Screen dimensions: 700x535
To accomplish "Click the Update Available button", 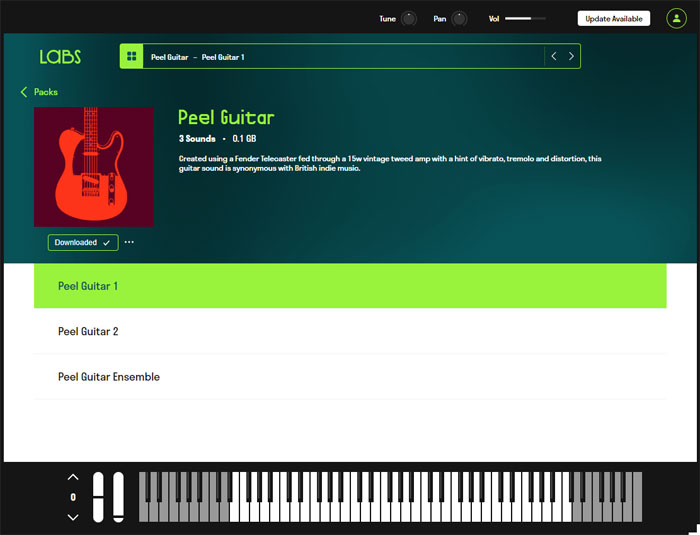I will pyautogui.click(x=613, y=19).
